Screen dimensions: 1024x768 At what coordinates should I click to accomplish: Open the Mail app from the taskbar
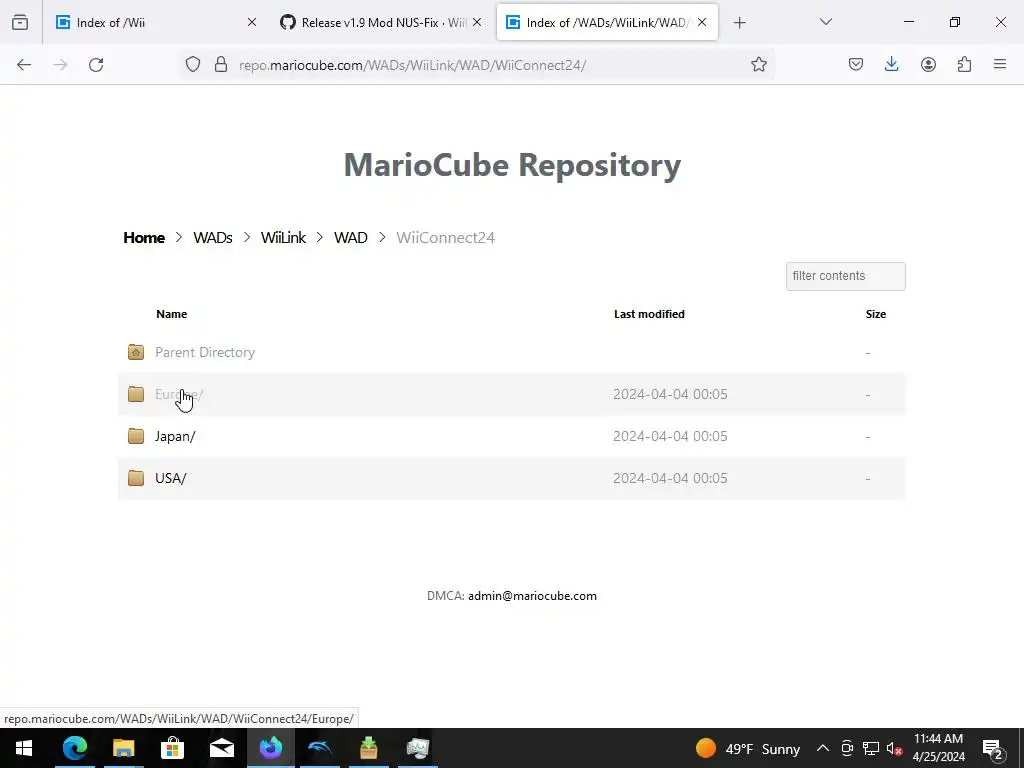pos(221,748)
